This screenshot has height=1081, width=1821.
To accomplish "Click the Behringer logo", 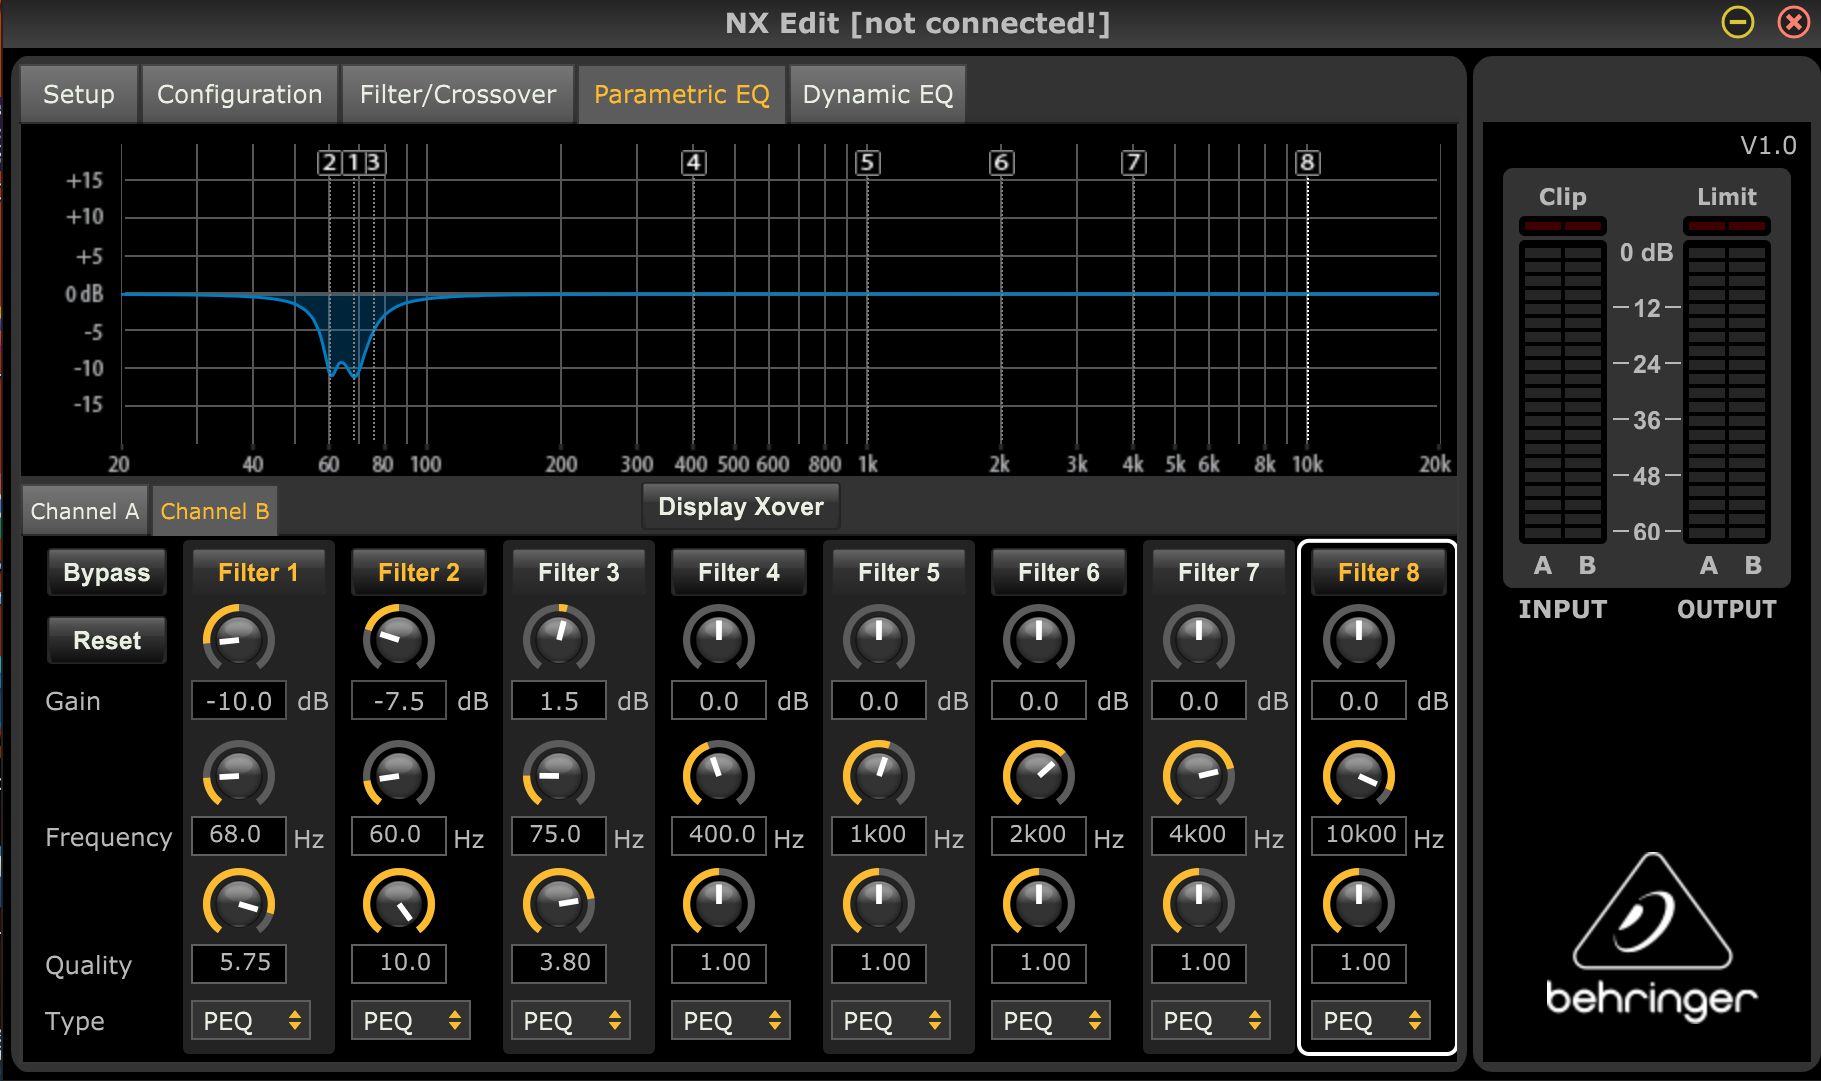I will click(1652, 937).
